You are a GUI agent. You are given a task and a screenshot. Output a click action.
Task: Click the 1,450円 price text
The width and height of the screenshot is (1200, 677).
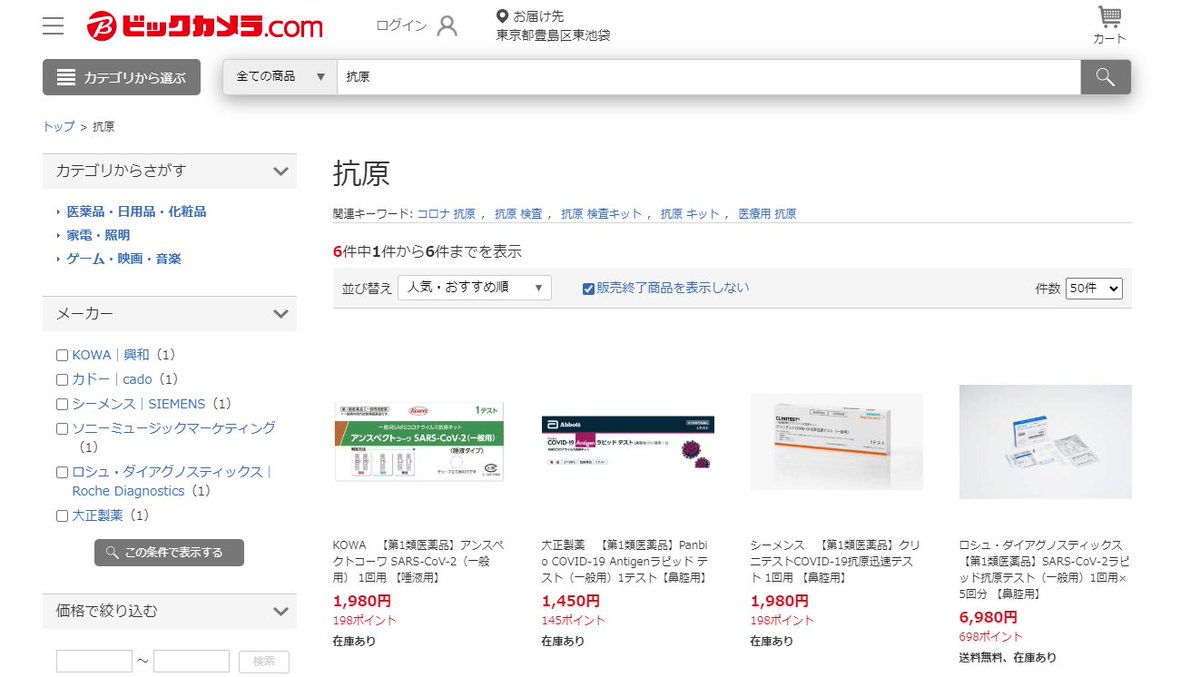(x=571, y=602)
